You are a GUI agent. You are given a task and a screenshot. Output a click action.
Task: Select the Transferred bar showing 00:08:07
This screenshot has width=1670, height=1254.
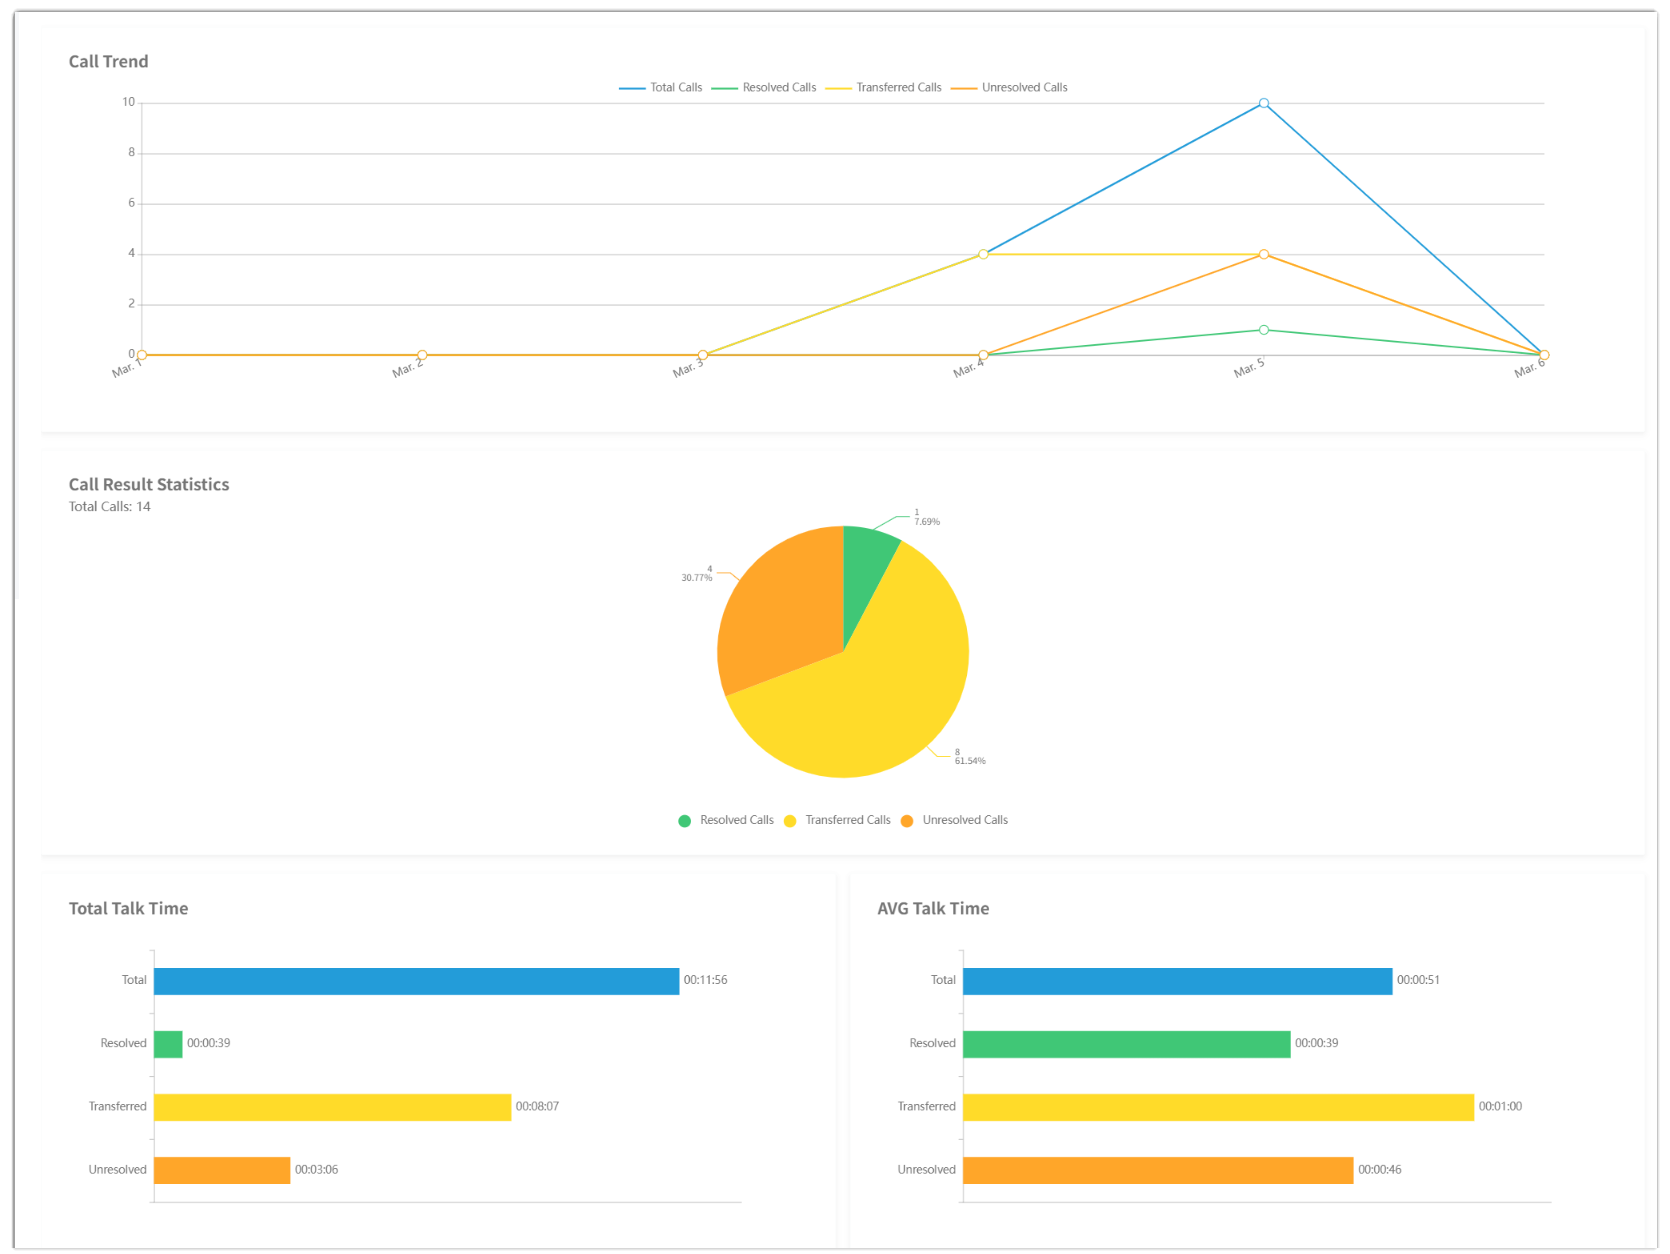(x=332, y=1107)
